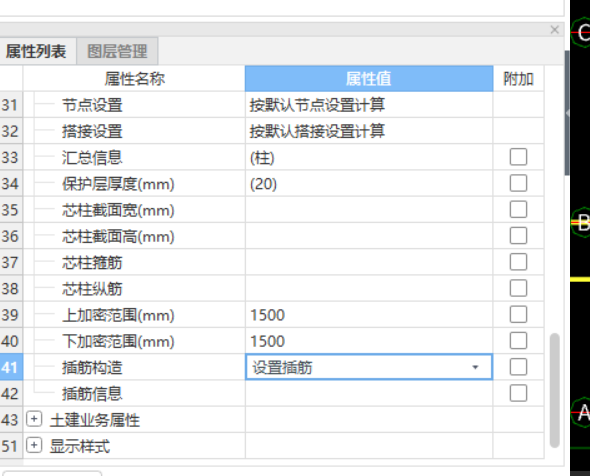Open the 插筋构造 dropdown arrow
Viewport: 590px width, 476px height.
click(x=475, y=367)
